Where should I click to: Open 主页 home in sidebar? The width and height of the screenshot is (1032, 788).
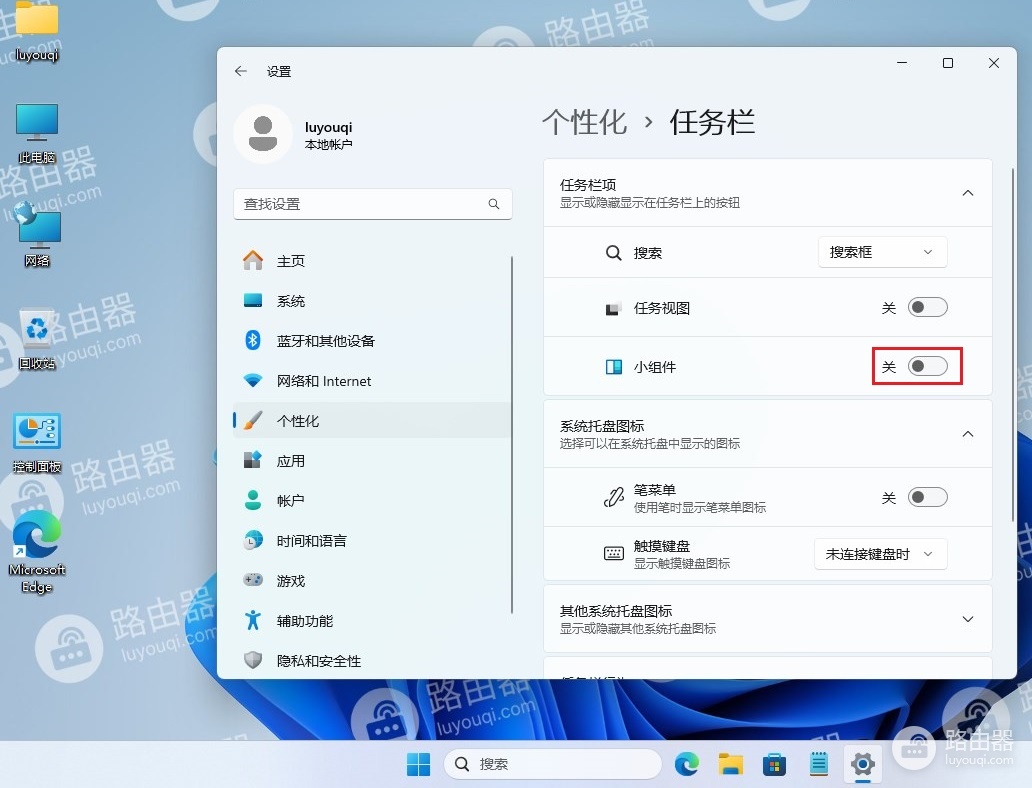[x=372, y=261]
